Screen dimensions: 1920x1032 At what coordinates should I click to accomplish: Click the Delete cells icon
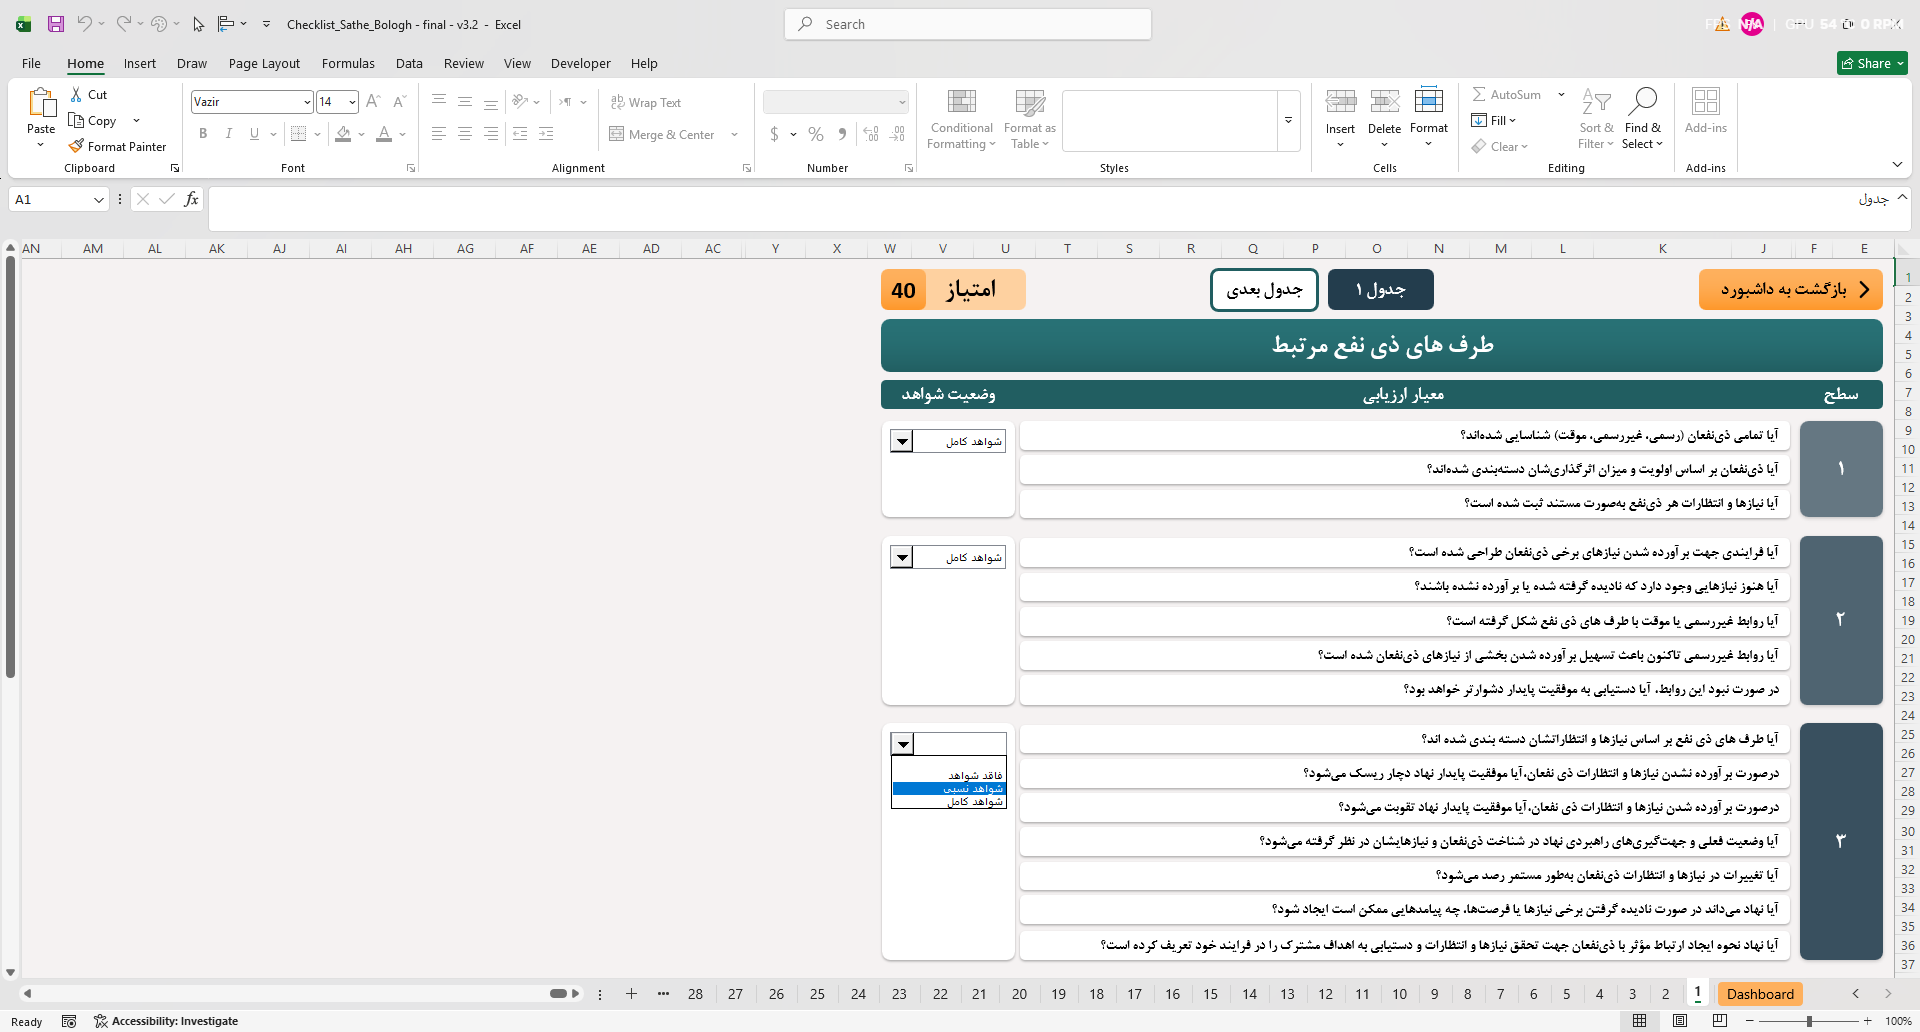pyautogui.click(x=1385, y=101)
